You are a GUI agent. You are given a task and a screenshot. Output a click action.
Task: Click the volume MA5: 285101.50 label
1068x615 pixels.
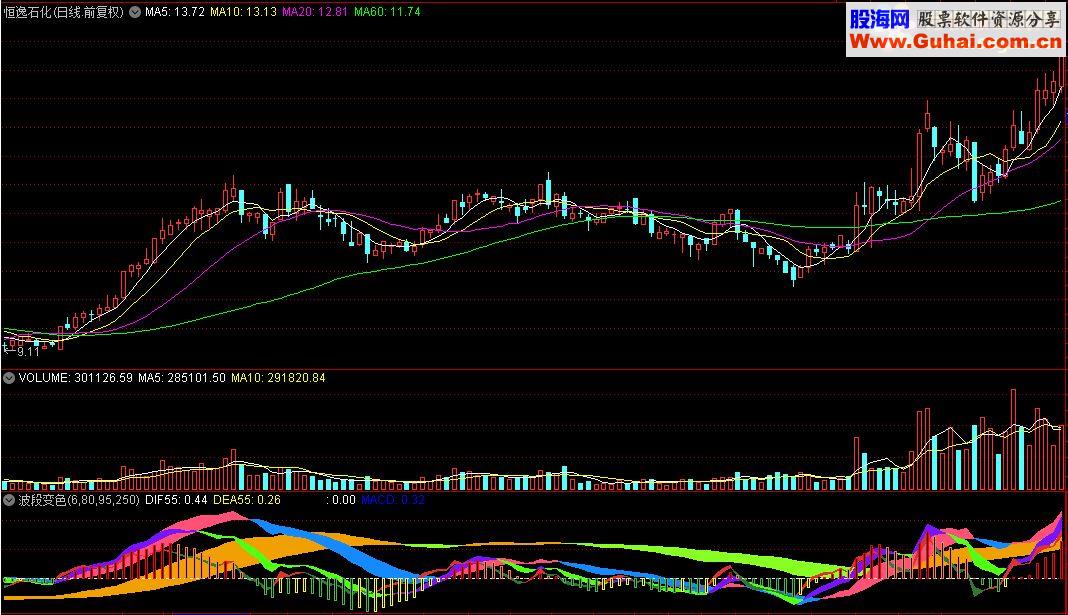(182, 377)
